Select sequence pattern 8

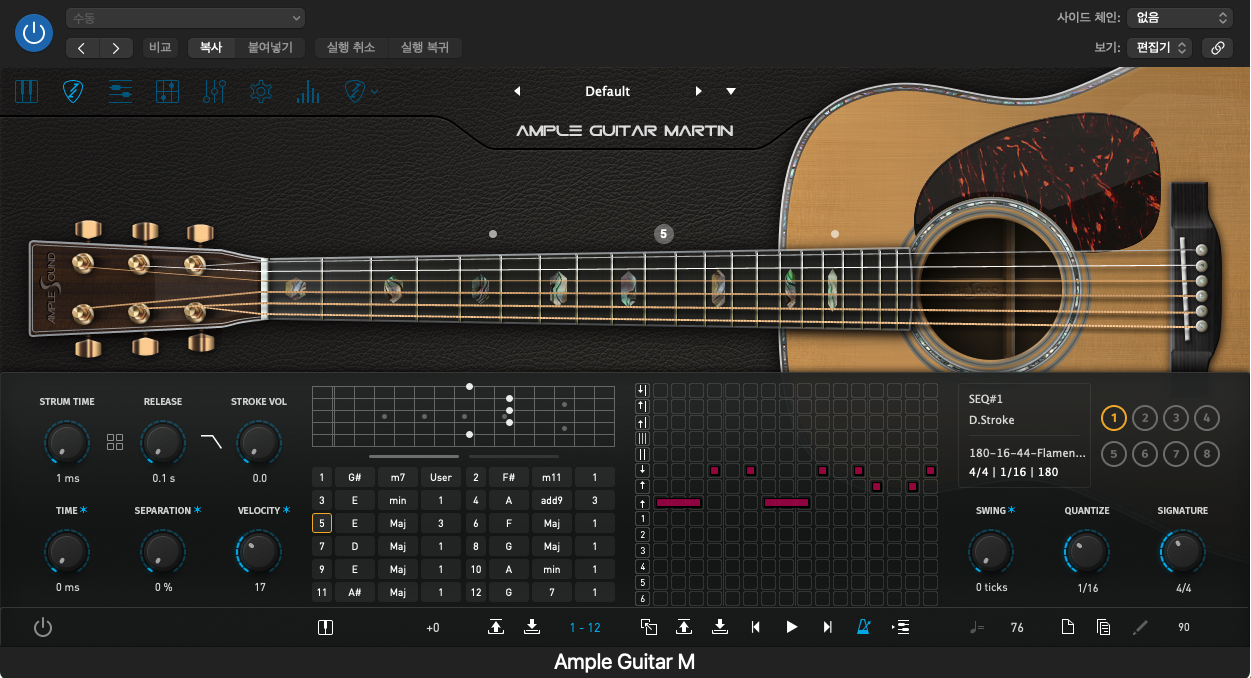tap(1207, 453)
